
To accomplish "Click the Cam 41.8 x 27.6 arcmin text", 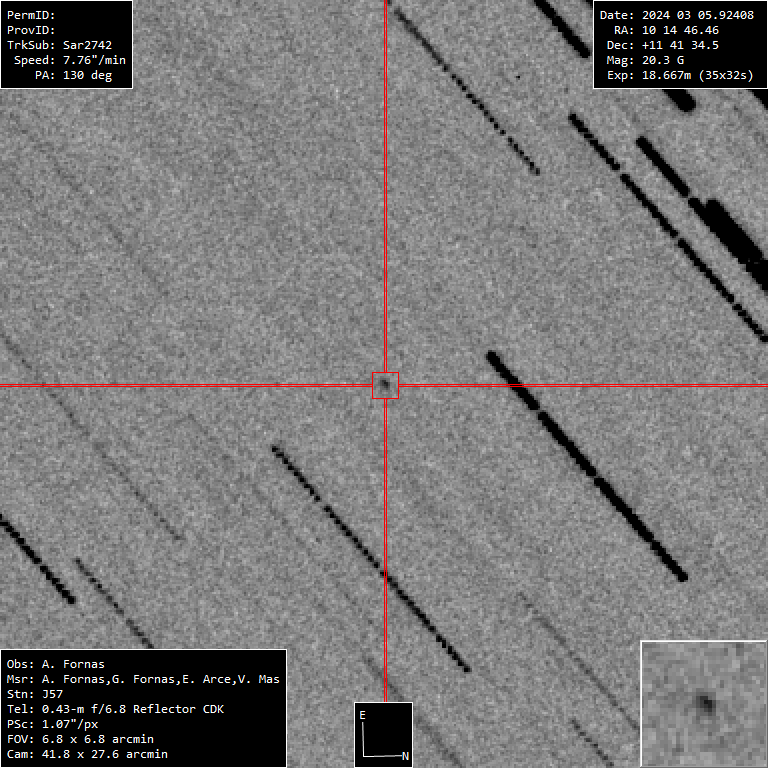I will [87, 754].
